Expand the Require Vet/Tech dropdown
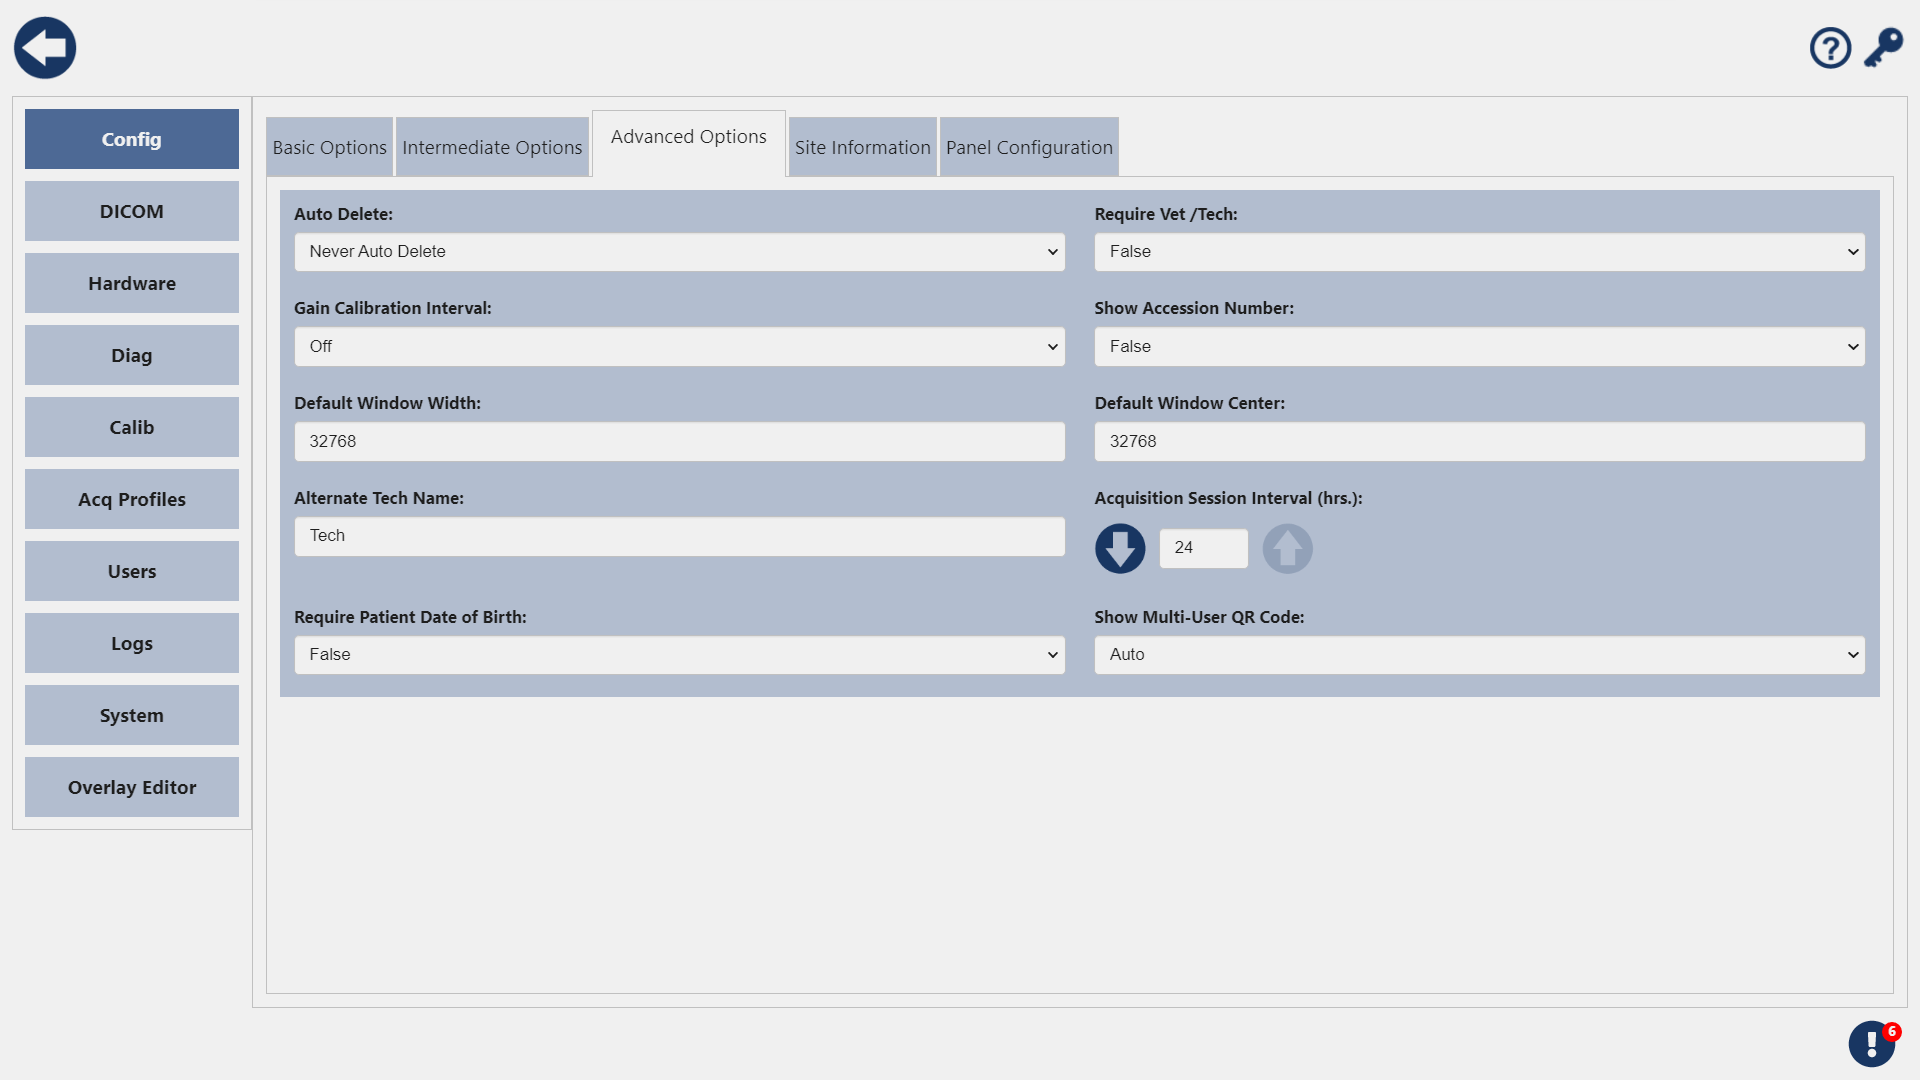 point(1480,252)
